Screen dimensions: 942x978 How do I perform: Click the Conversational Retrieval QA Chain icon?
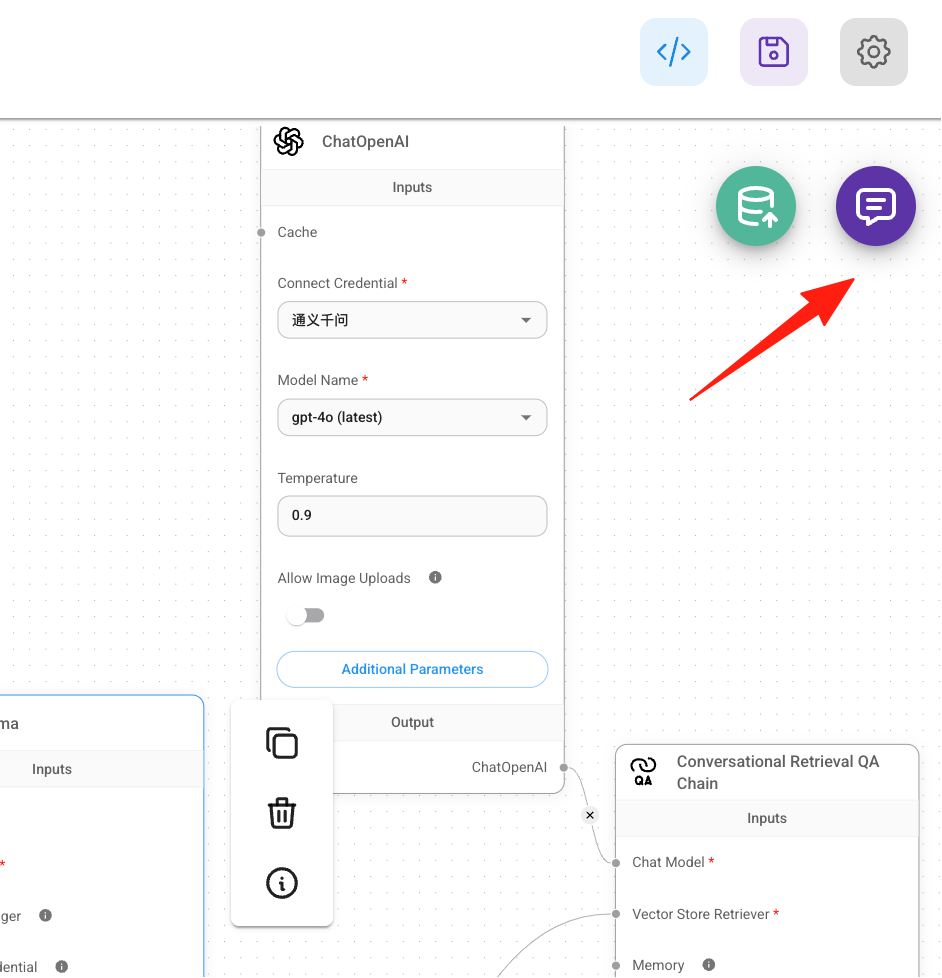pos(643,772)
